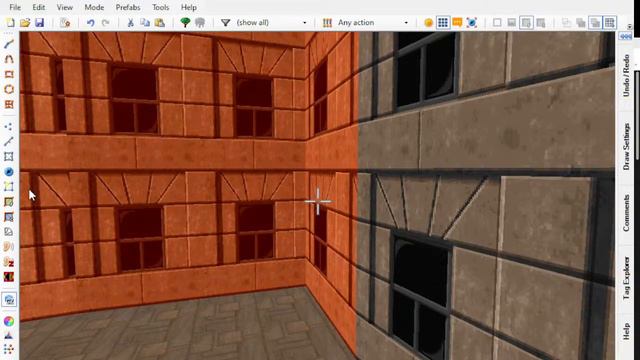Open the File menu
Screen dimensions: 640x360
pyautogui.click(x=15, y=7)
